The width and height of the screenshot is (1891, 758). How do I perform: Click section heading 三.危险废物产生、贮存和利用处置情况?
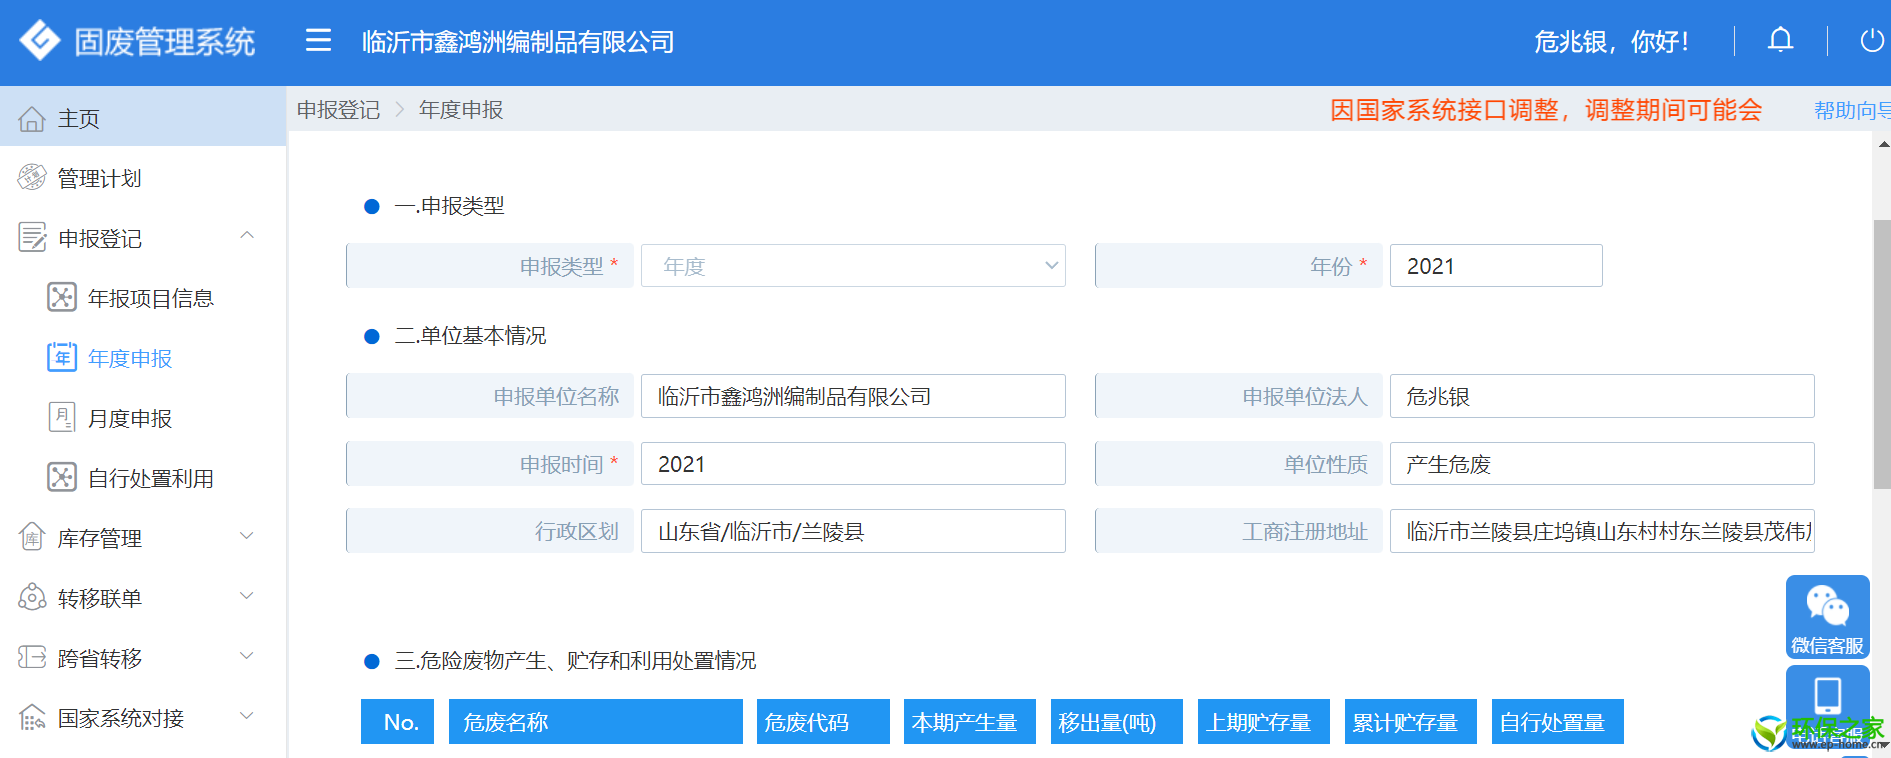coord(576,661)
